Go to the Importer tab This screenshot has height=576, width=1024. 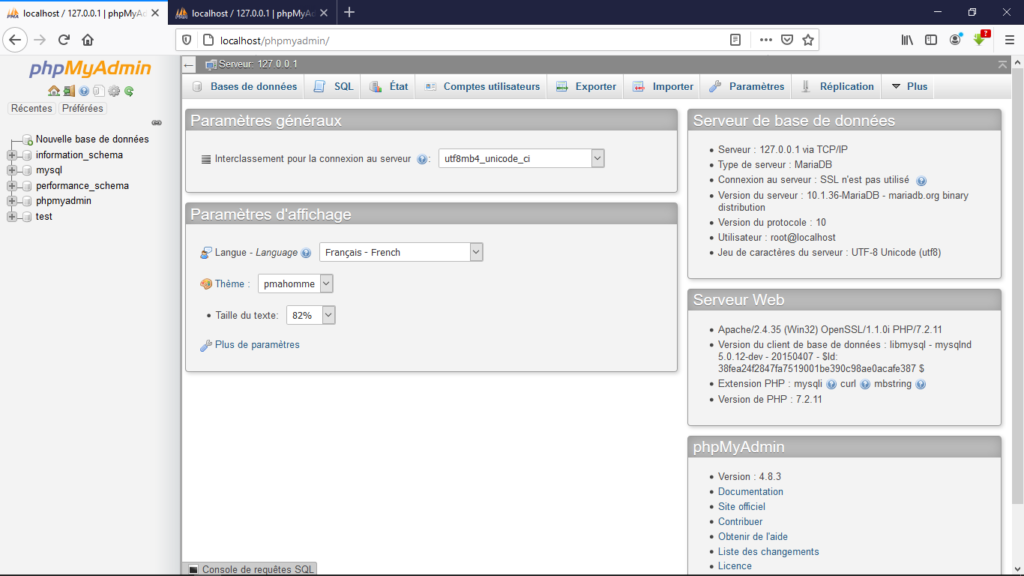(x=662, y=86)
